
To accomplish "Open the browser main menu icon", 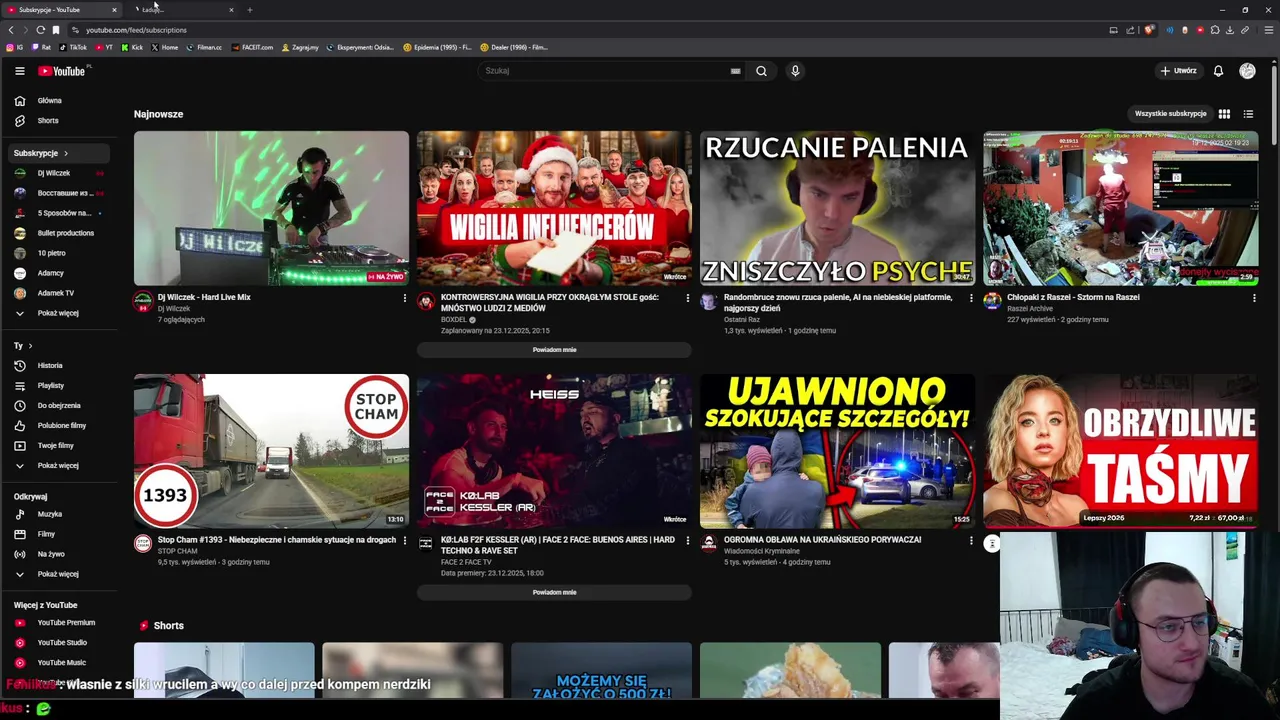I will [1269, 30].
